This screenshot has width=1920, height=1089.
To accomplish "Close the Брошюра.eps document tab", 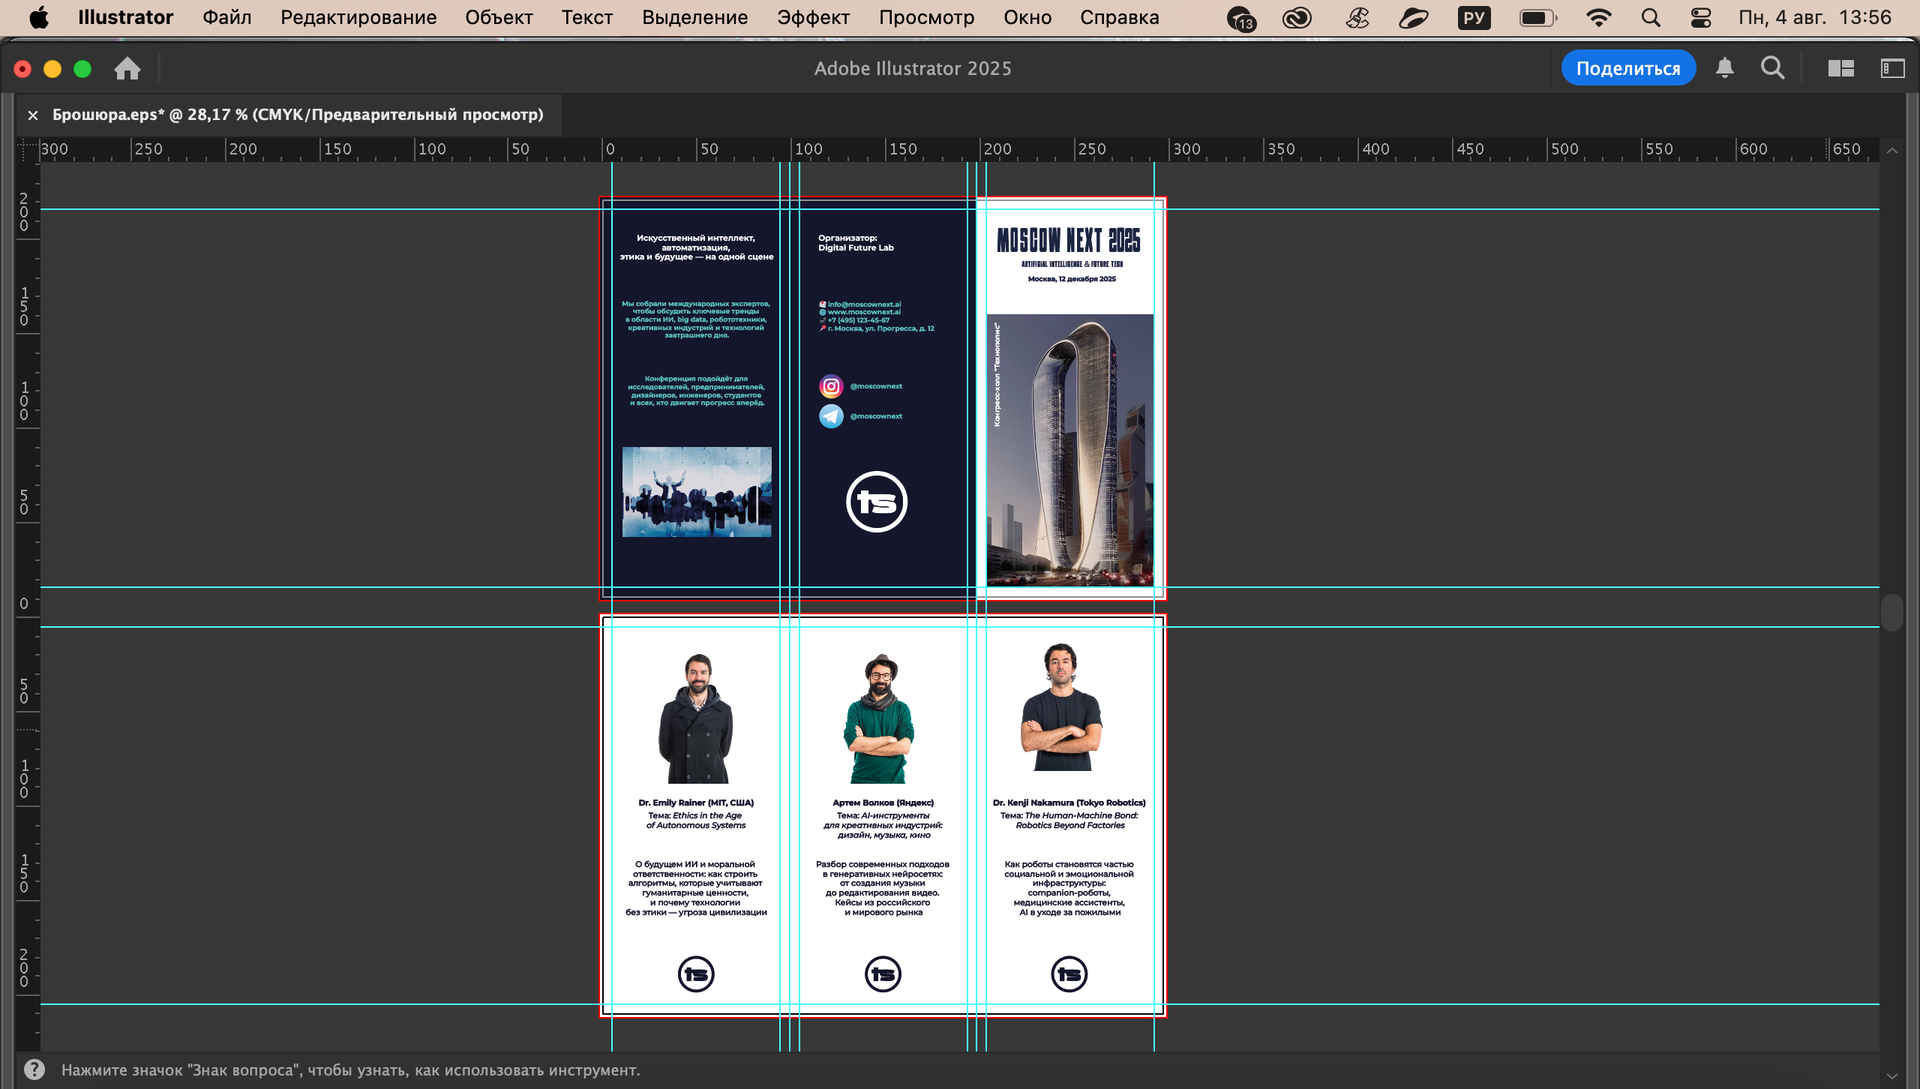I will tap(33, 115).
